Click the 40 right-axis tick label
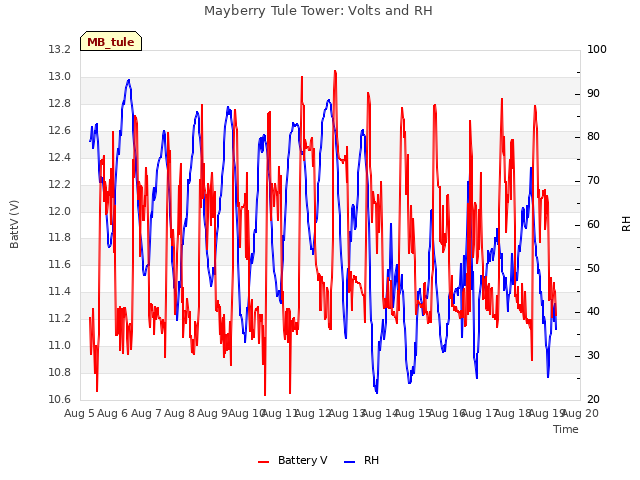Screen dimensions: 640x480 (x=593, y=312)
